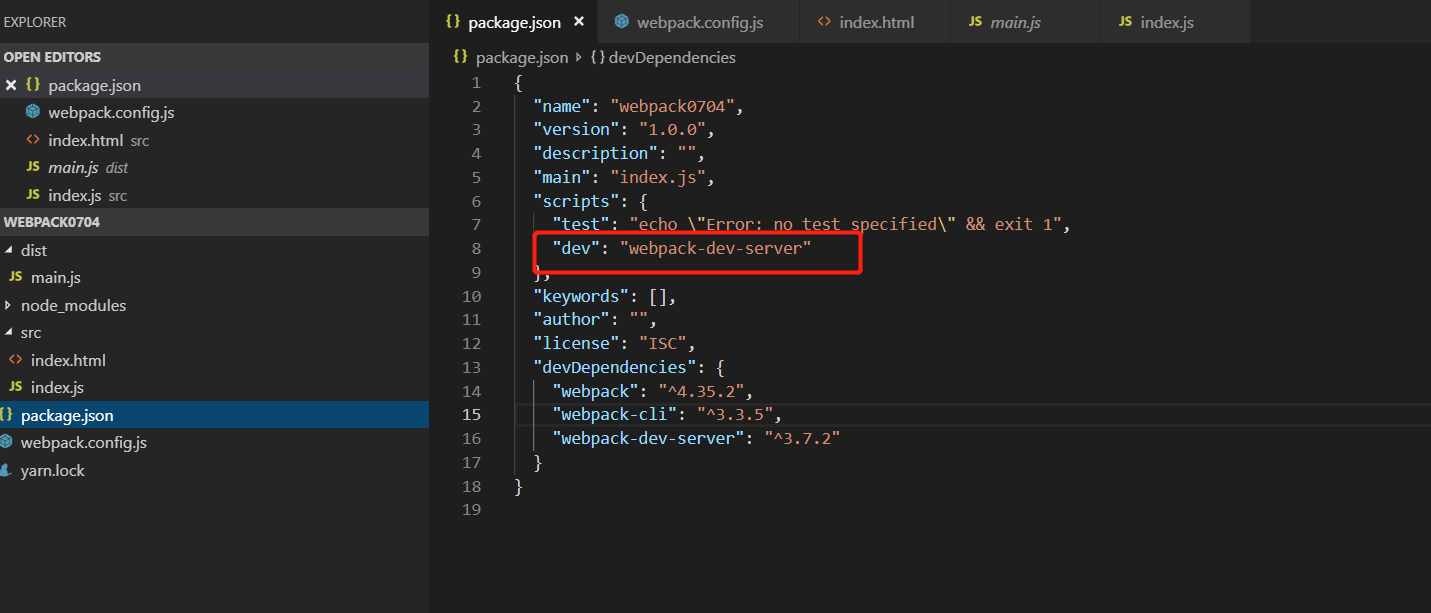
Task: Click the "description" key on line 4
Action: pos(596,153)
